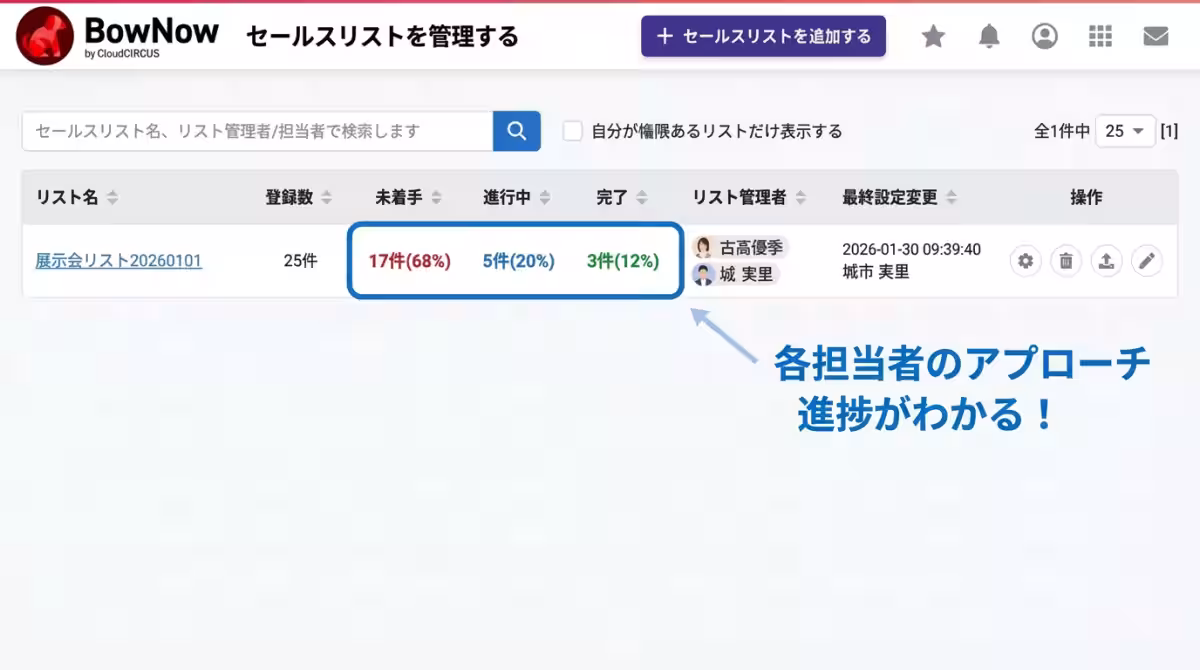Open the account profile icon
The height and width of the screenshot is (670, 1200).
pos(1044,35)
